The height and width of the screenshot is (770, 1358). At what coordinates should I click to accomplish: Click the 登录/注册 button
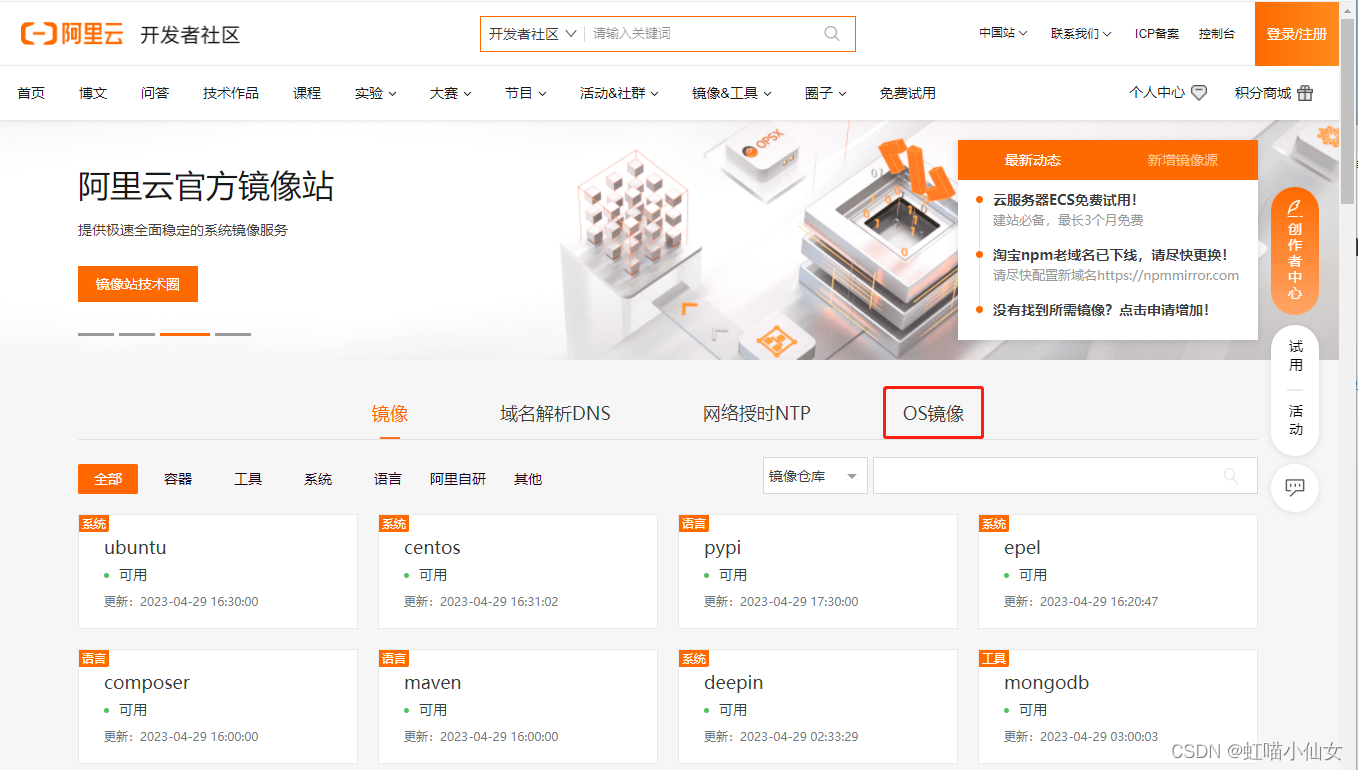point(1297,34)
